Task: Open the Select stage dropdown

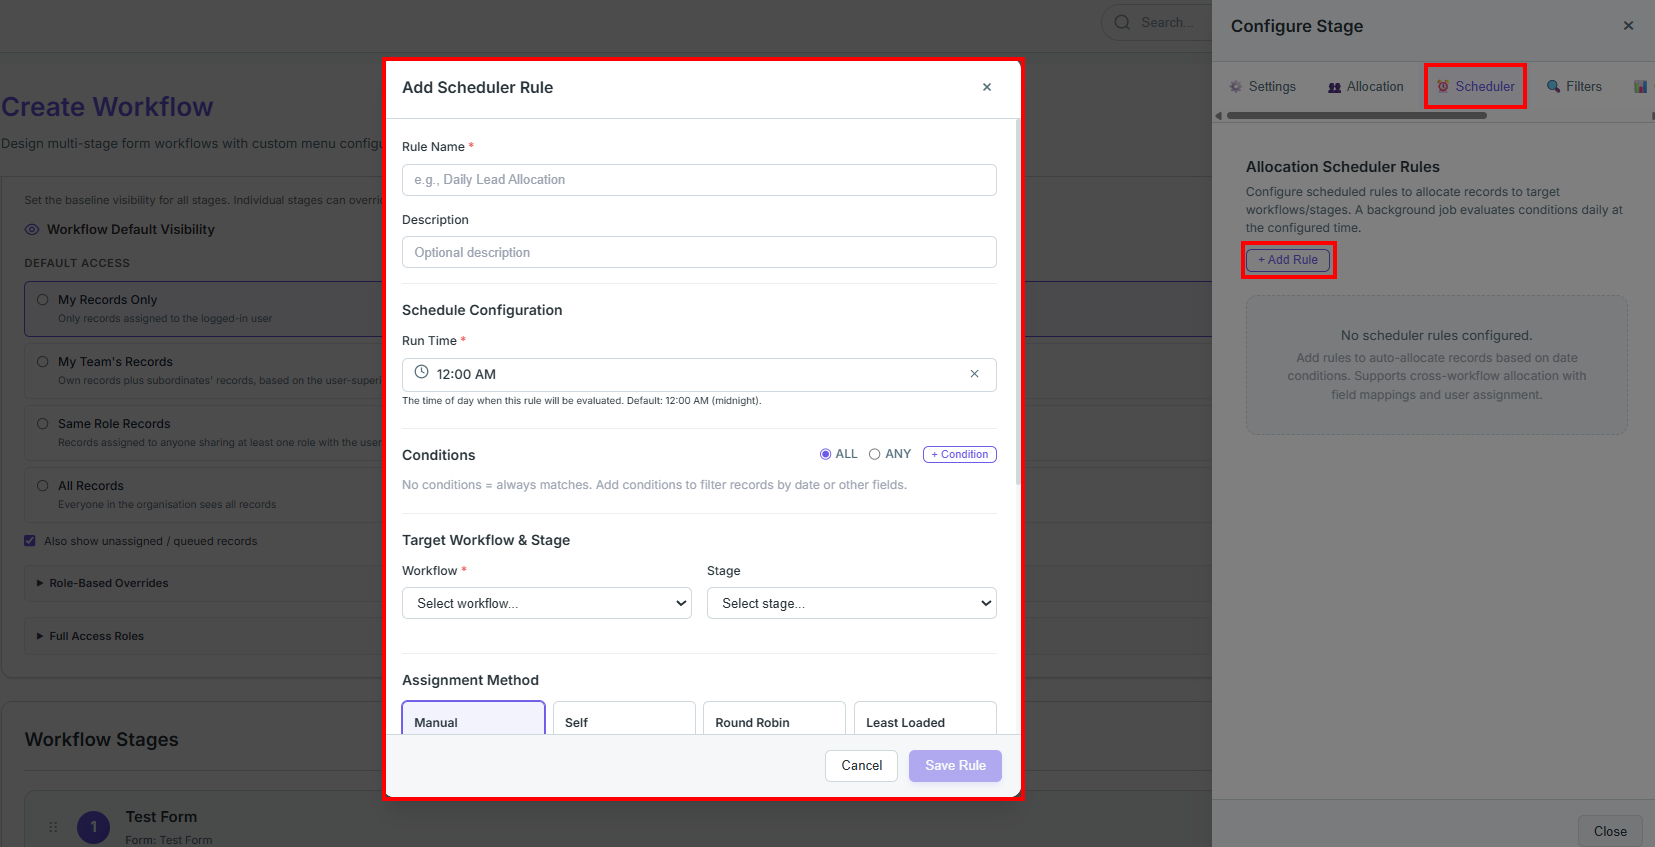Action: (x=852, y=603)
